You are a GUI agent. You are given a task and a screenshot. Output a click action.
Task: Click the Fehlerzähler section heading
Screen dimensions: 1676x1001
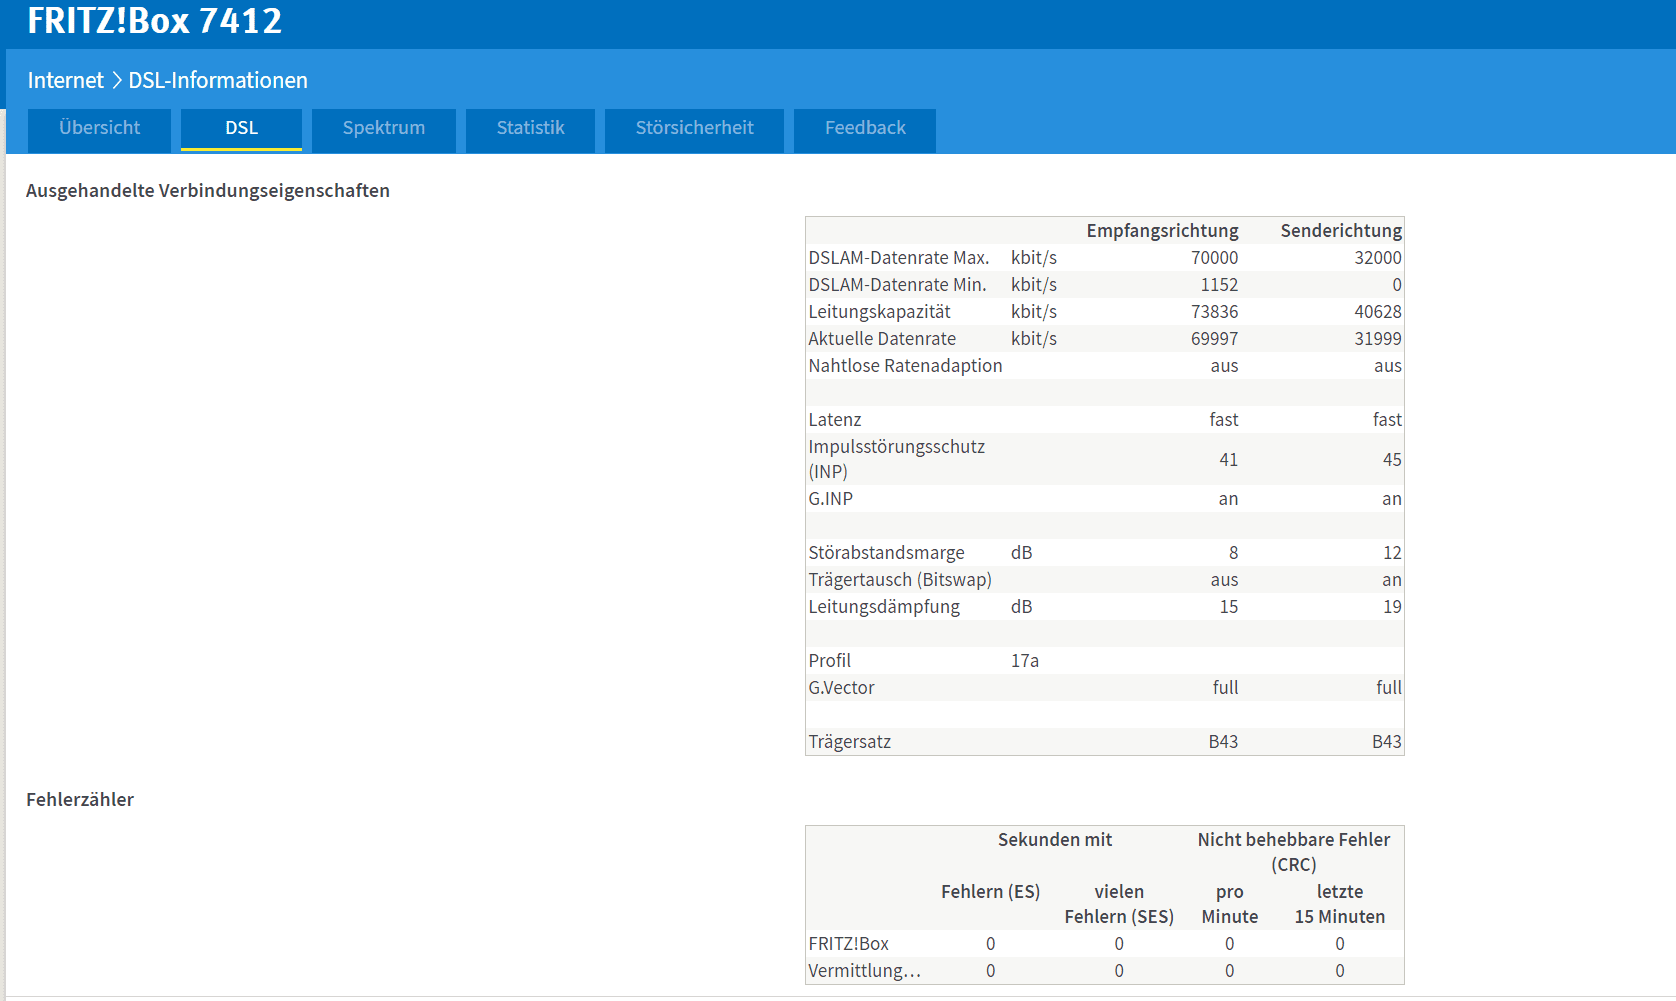coord(80,800)
